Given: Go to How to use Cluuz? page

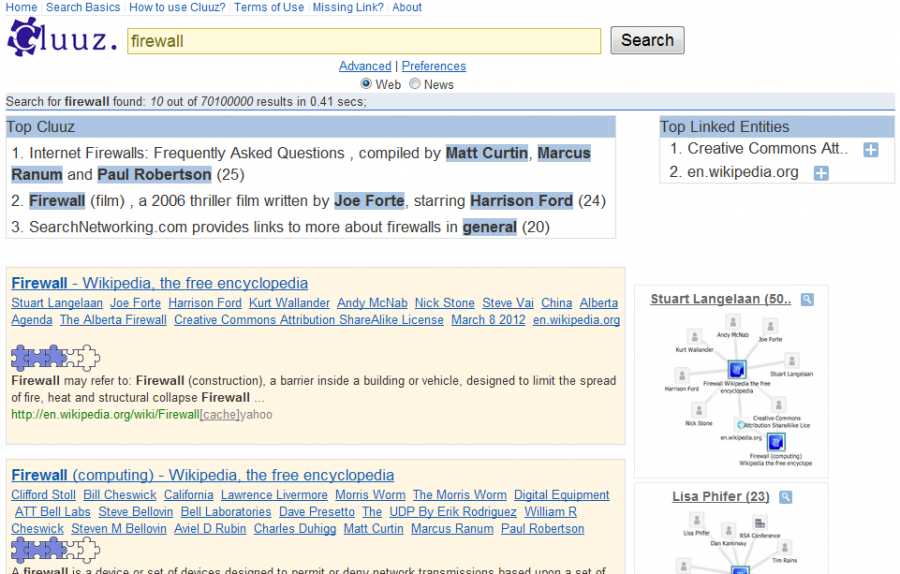Looking at the screenshot, I should tap(177, 7).
